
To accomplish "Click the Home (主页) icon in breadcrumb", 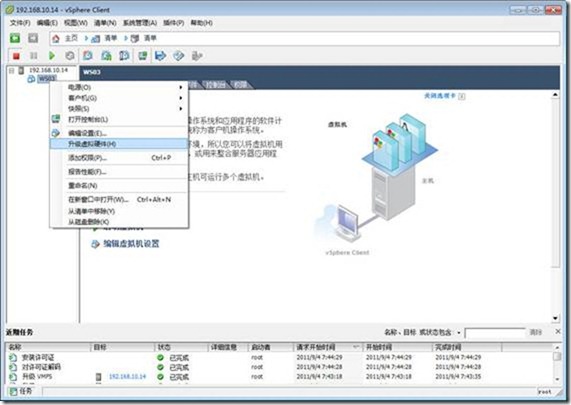I will point(56,39).
